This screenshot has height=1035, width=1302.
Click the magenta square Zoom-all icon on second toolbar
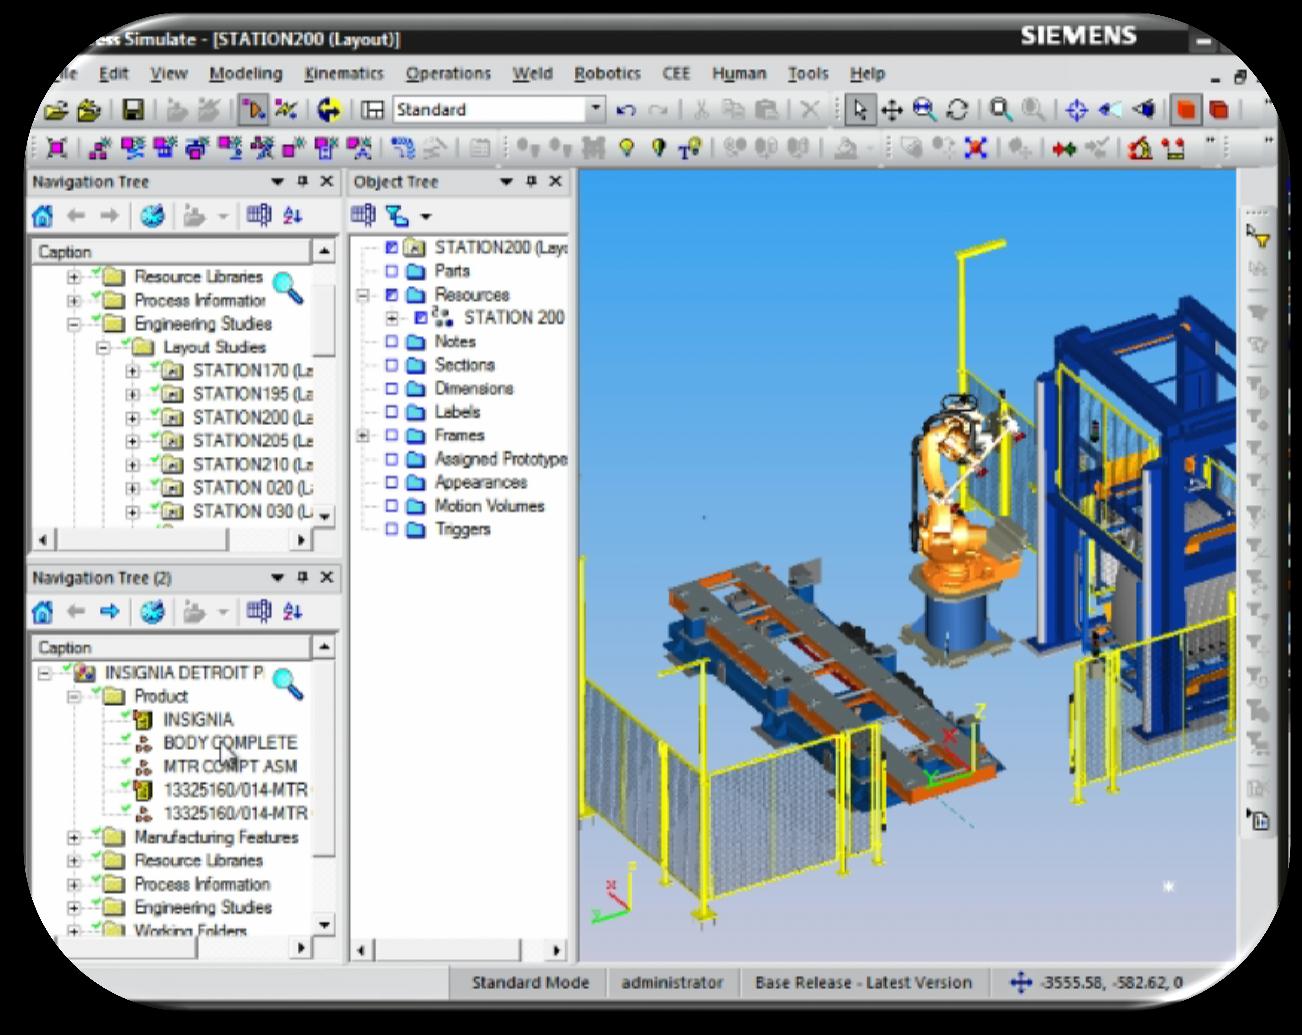[57, 148]
